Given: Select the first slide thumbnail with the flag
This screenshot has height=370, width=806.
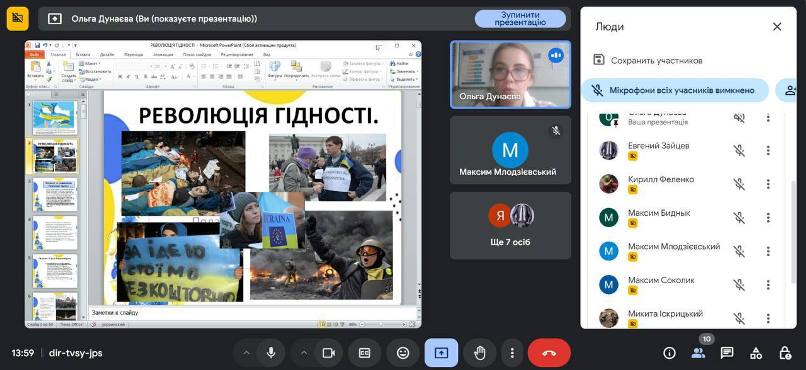Looking at the screenshot, I should pos(54,117).
